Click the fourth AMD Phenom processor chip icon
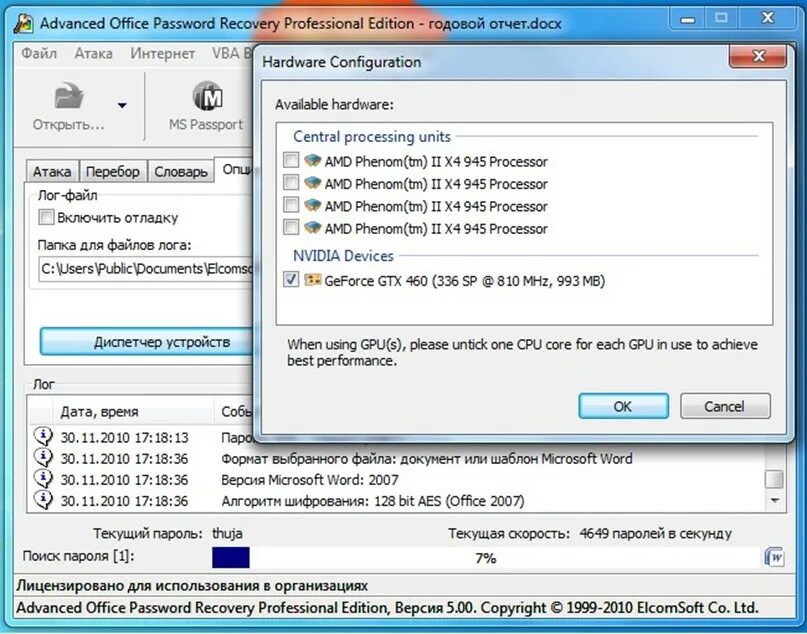The image size is (807, 634). tap(312, 227)
